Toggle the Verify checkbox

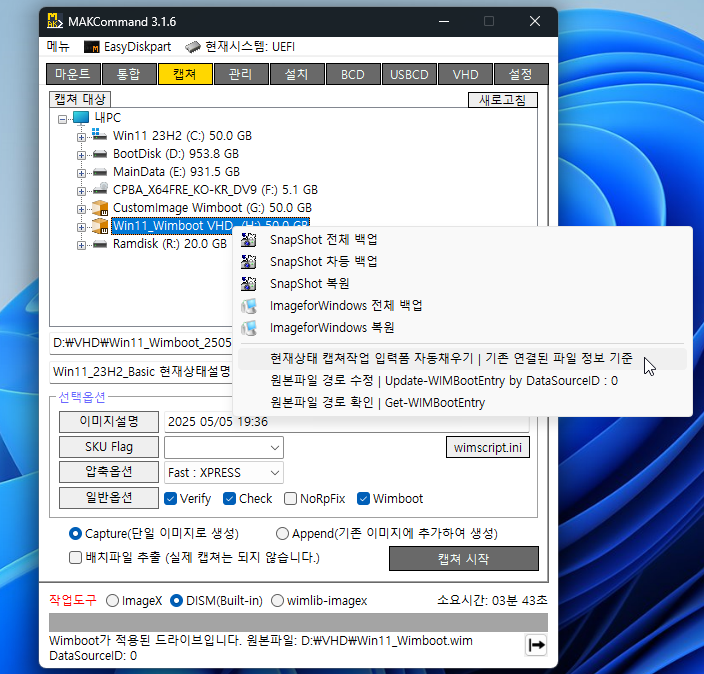point(170,498)
